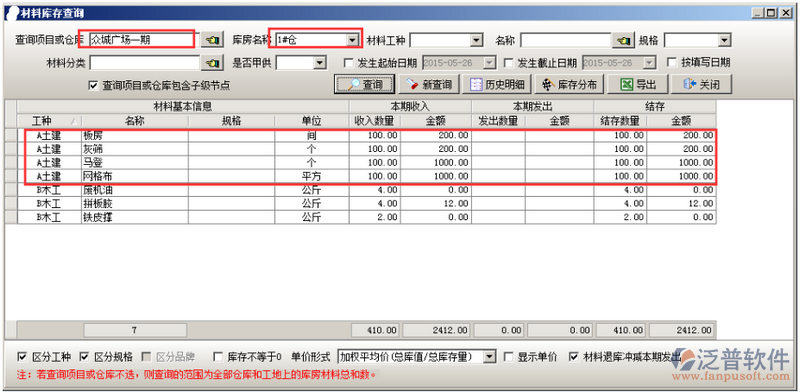Sort by the 工种 column header
Screen dimensions: 800x392
click(49, 120)
